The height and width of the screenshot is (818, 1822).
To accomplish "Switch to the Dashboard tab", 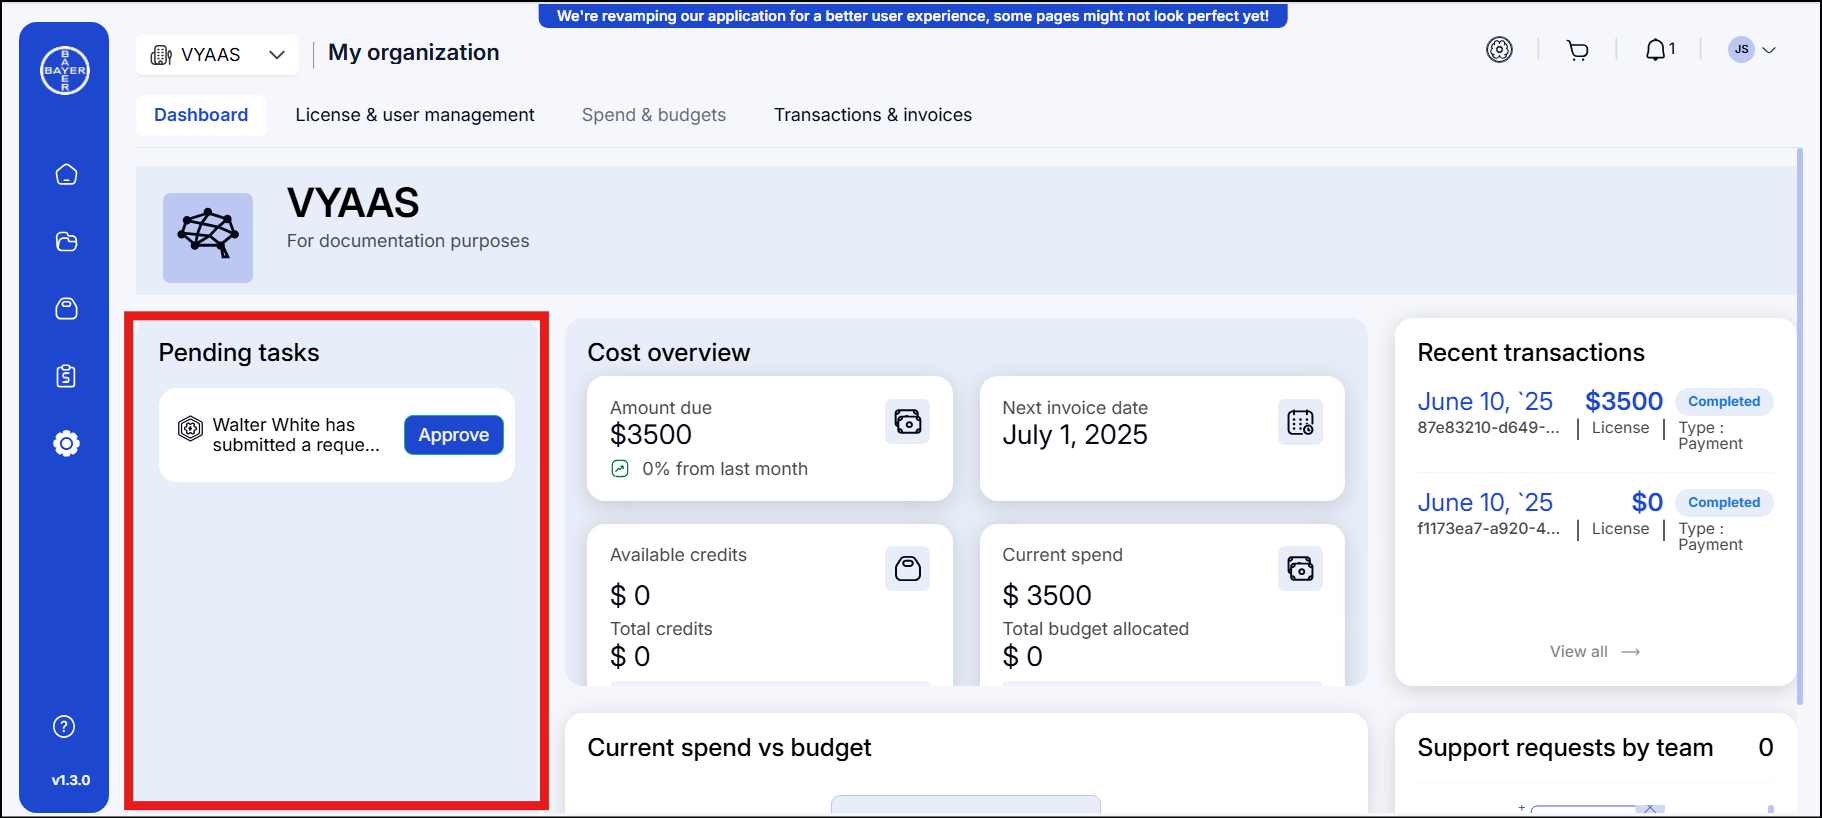I will (x=201, y=115).
